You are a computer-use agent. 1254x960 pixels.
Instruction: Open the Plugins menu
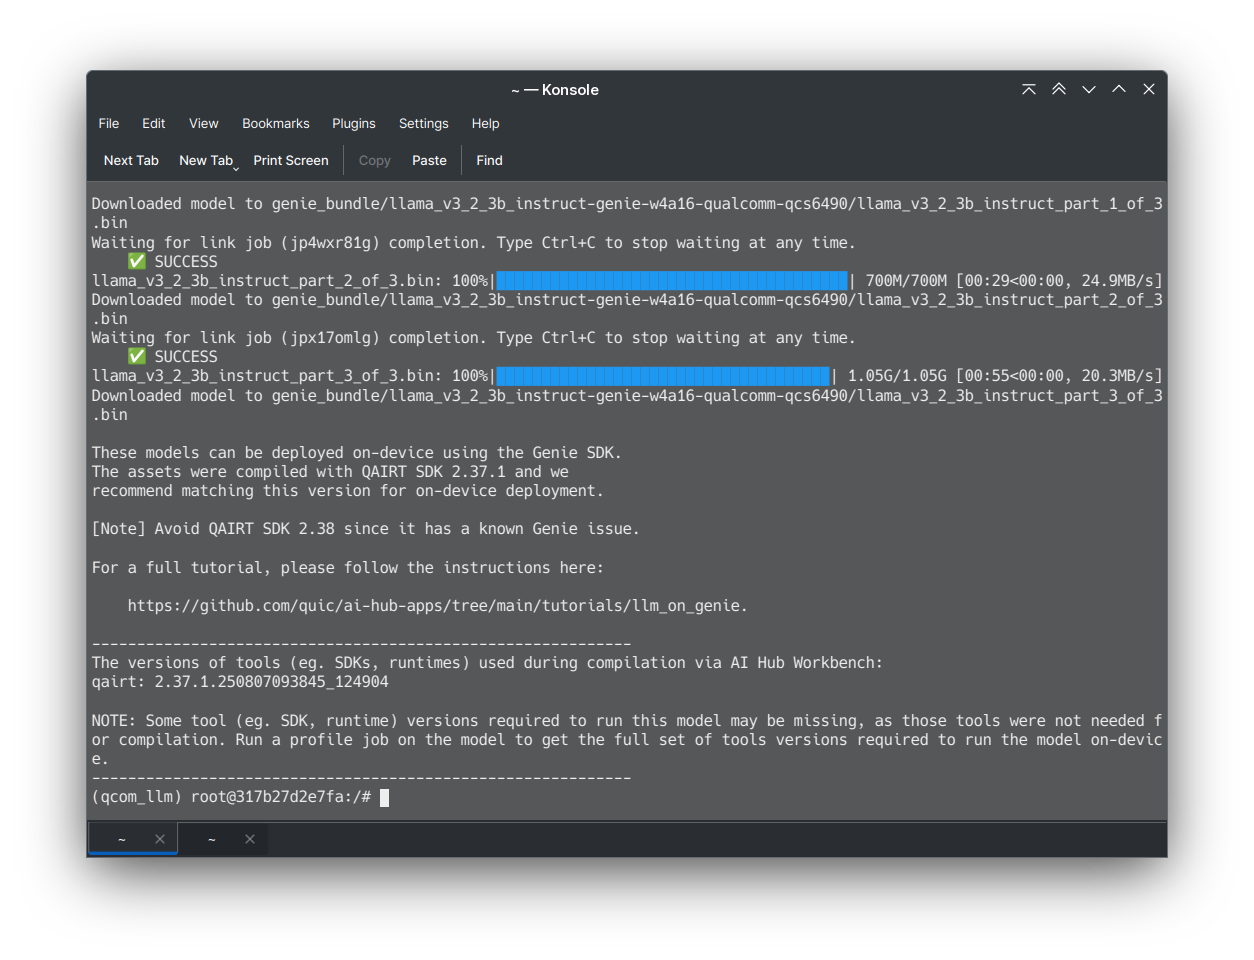coord(354,123)
